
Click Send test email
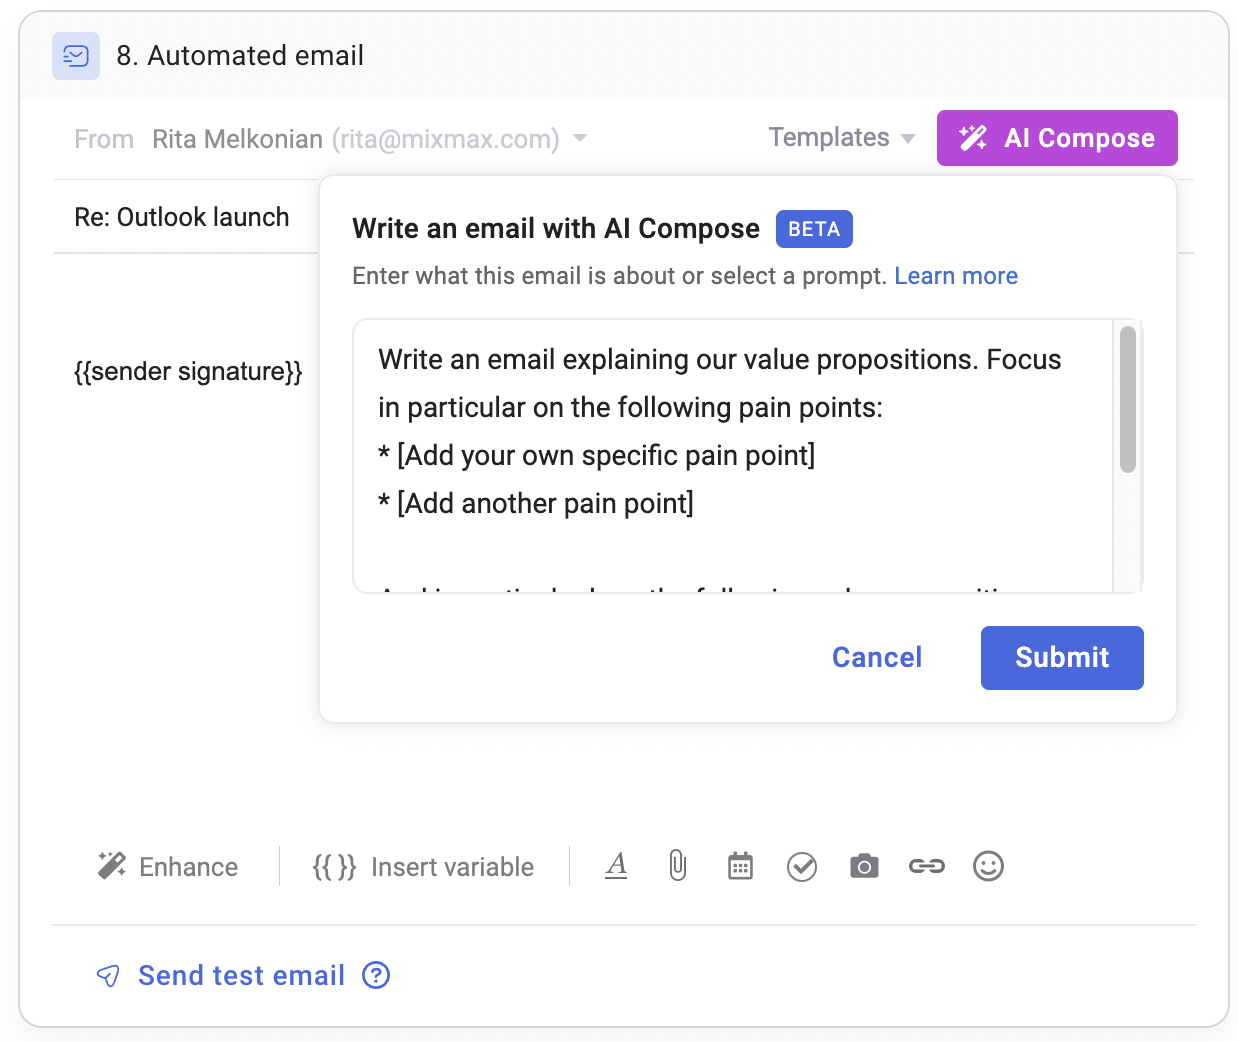(x=240, y=975)
